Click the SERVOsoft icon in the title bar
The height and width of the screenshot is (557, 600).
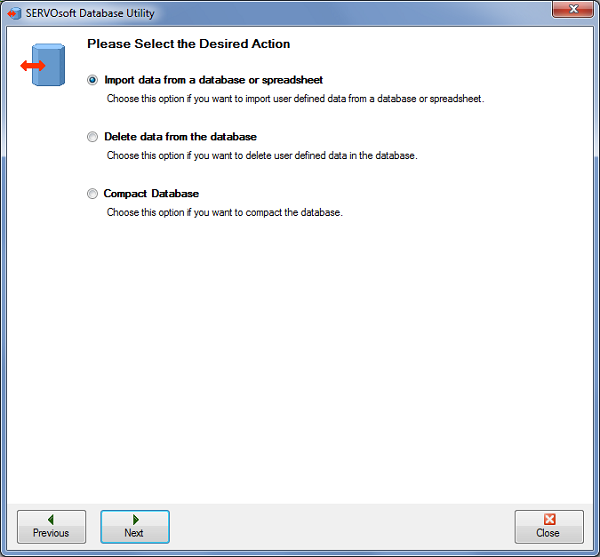15,14
